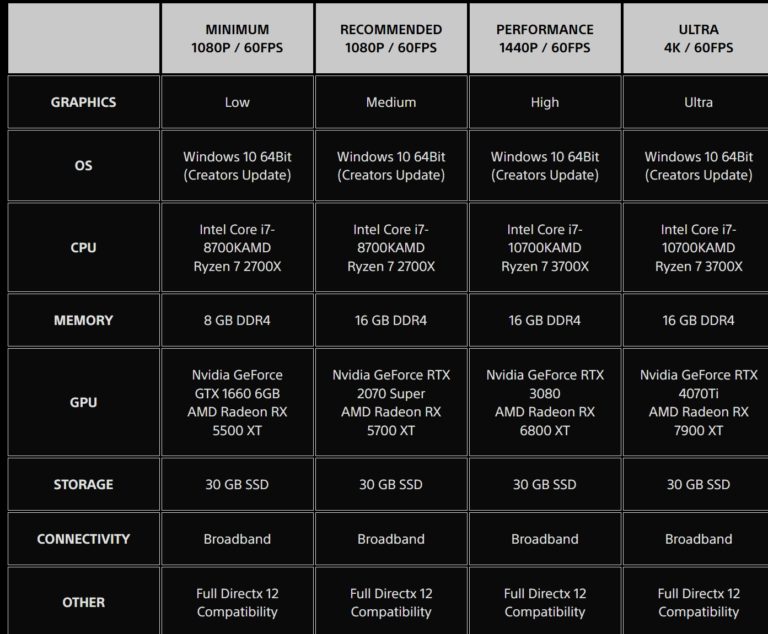The width and height of the screenshot is (768, 634).
Task: Select the ULTRA 4K / 60FPS column header
Action: pyautogui.click(x=698, y=39)
